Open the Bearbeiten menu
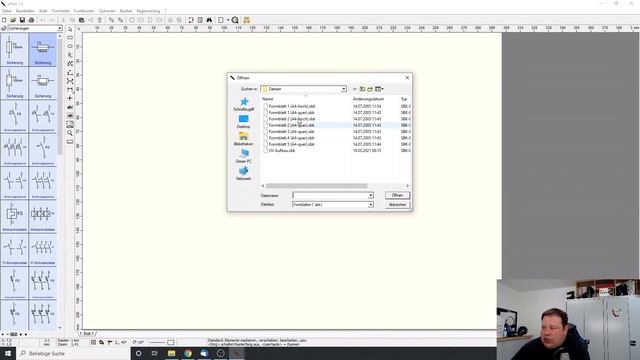Screen dimensions: 640x360 click(x=25, y=11)
